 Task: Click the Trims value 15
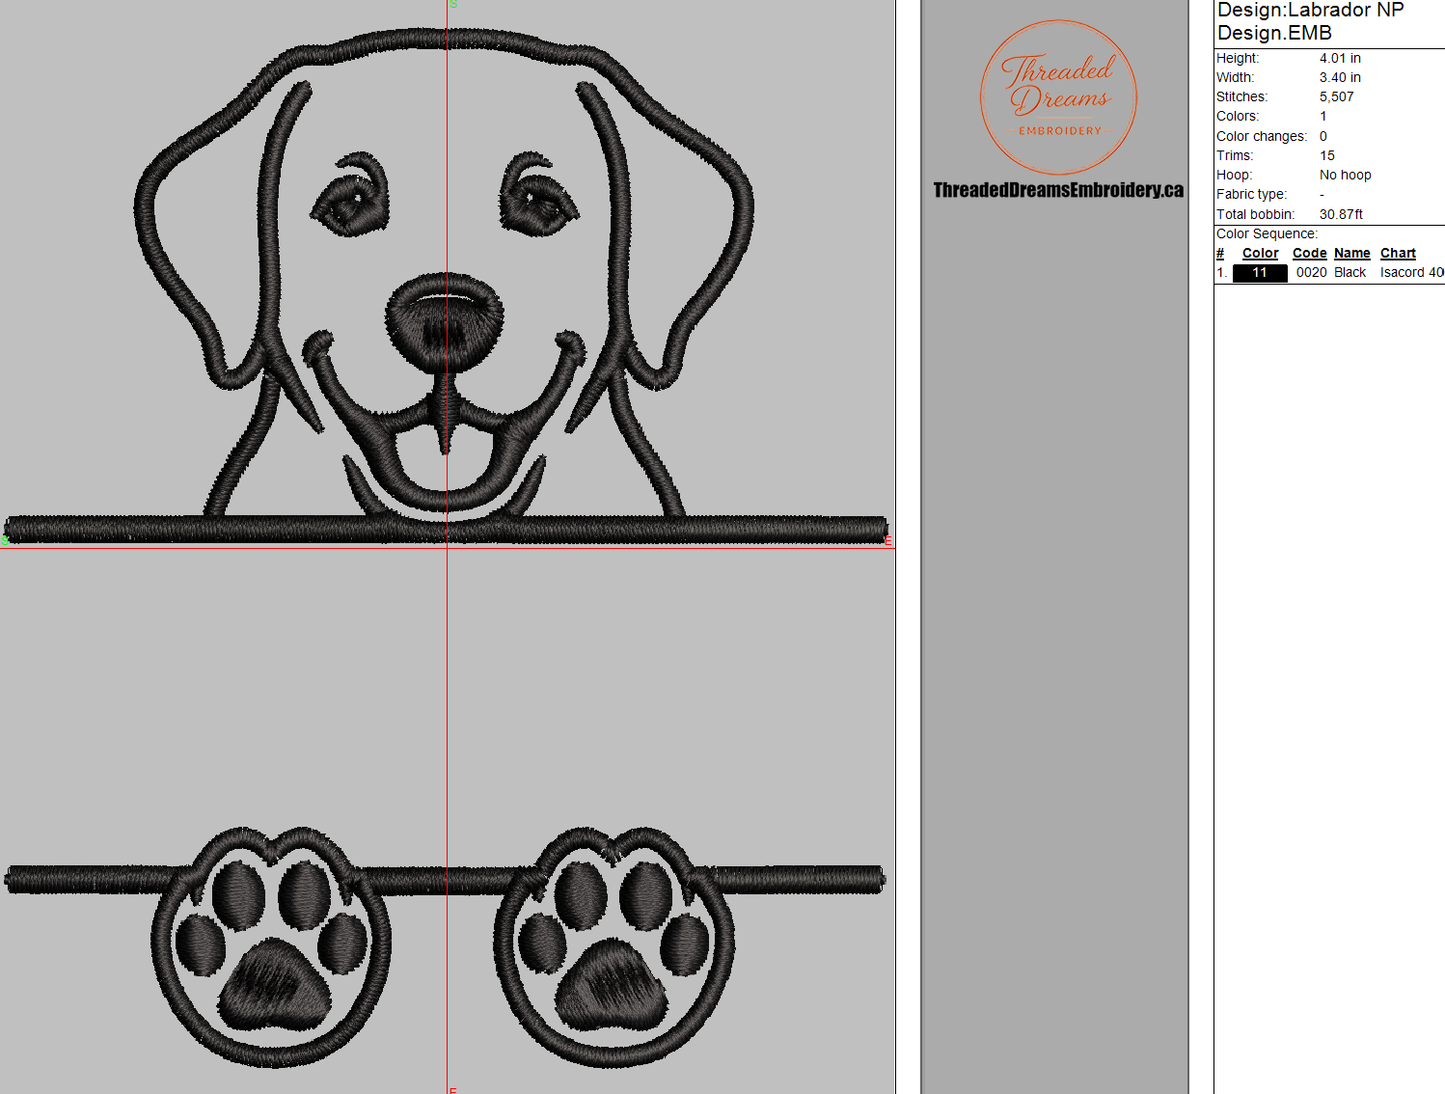coord(1327,155)
